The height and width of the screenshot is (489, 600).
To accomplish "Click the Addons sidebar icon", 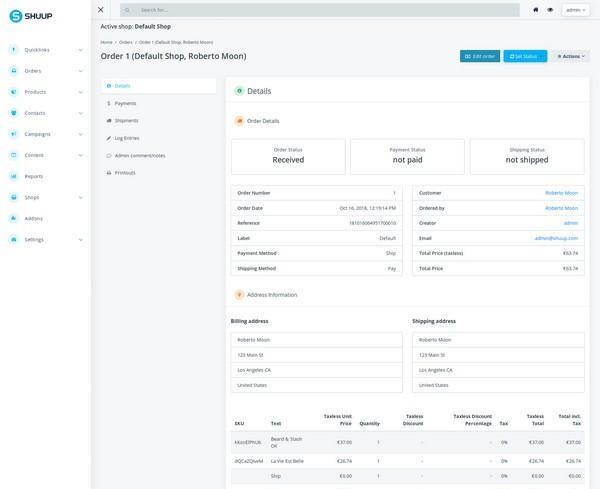I will pyautogui.click(x=14, y=218).
